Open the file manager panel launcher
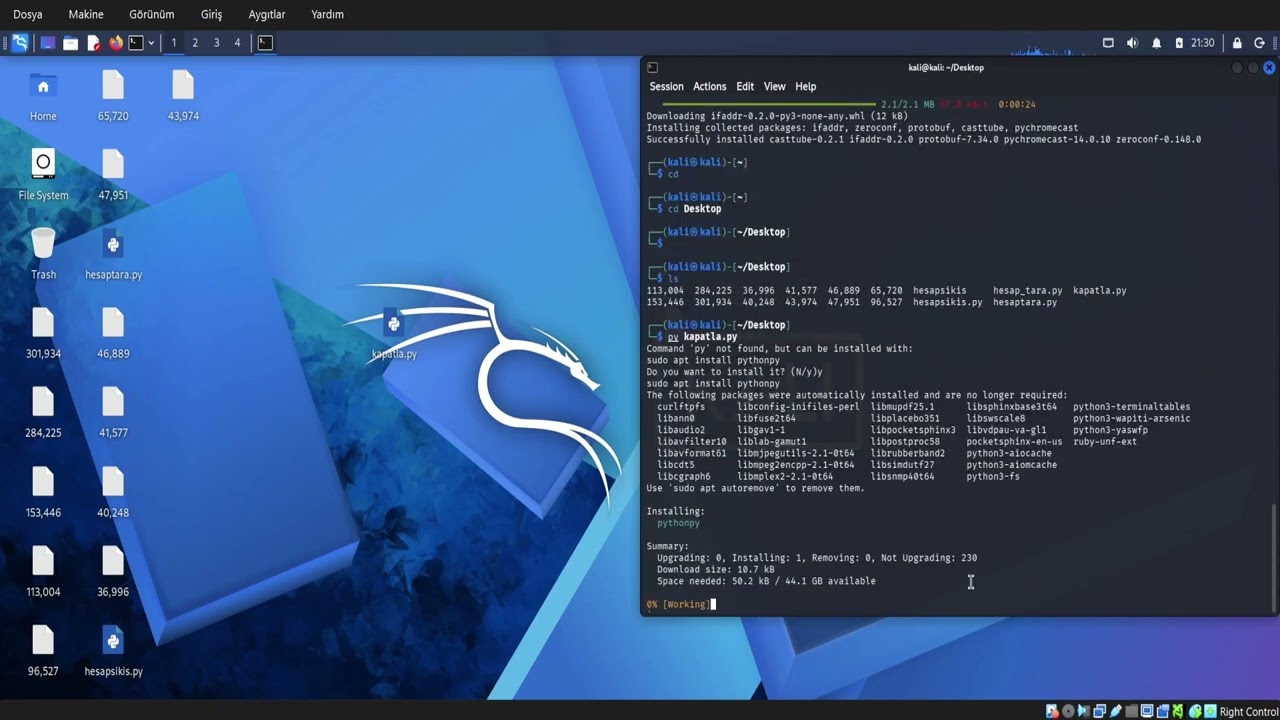 (70, 43)
